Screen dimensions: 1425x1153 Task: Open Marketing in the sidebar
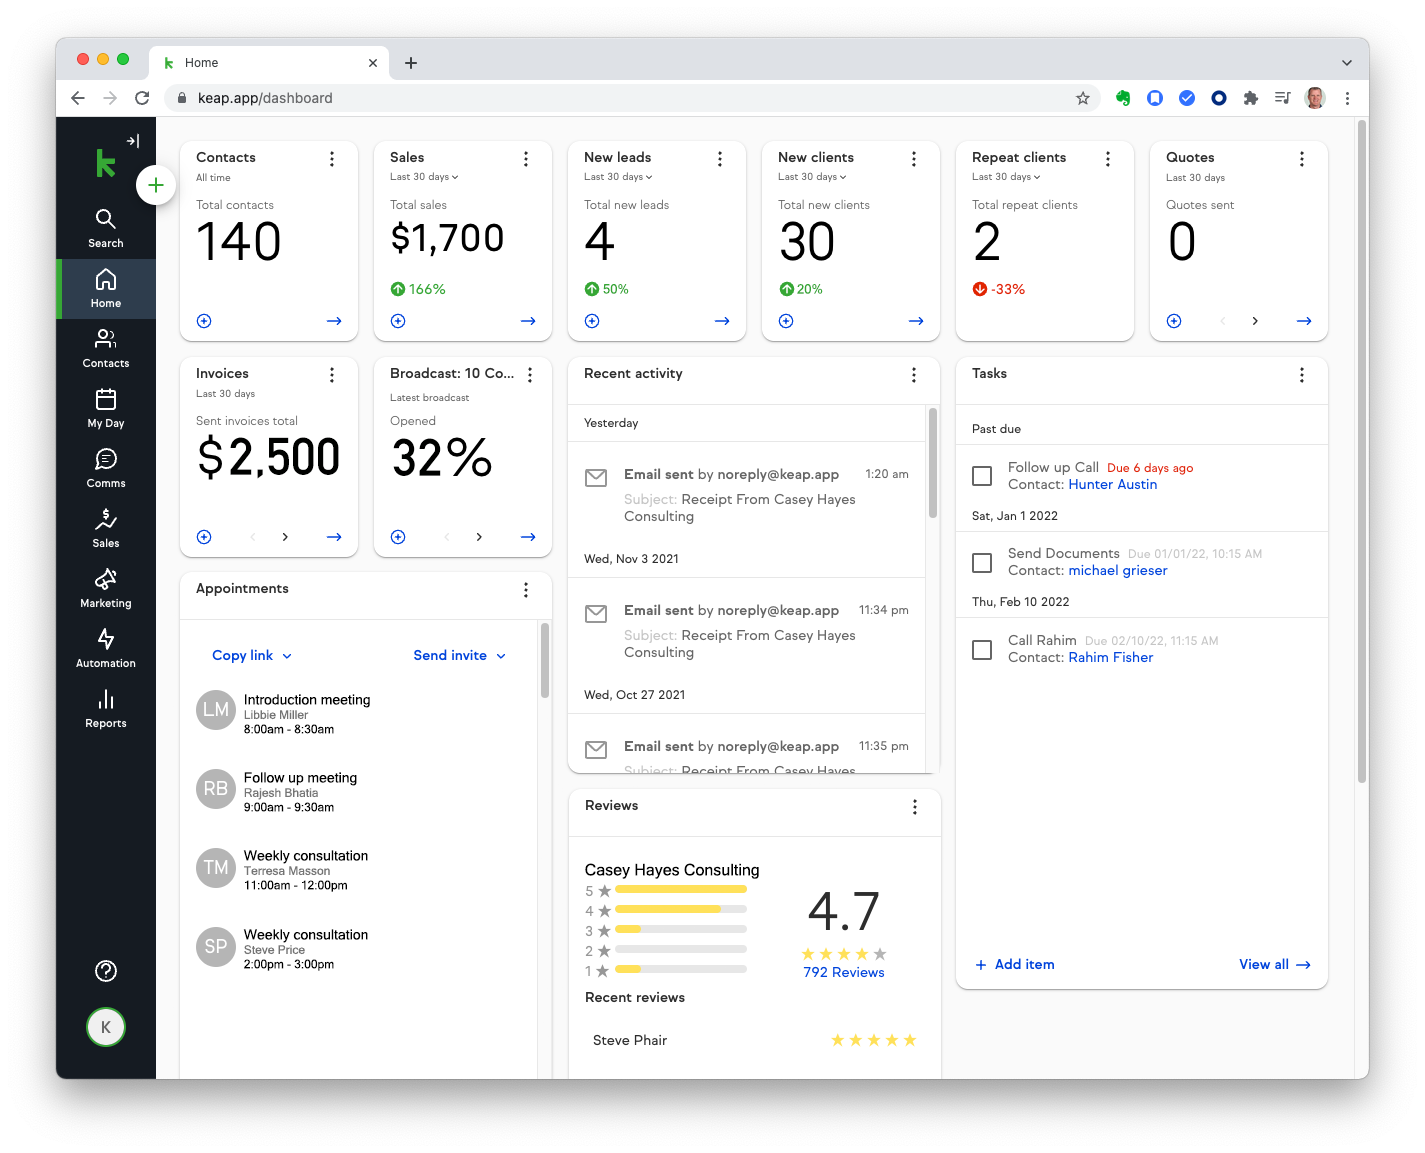pos(106,589)
